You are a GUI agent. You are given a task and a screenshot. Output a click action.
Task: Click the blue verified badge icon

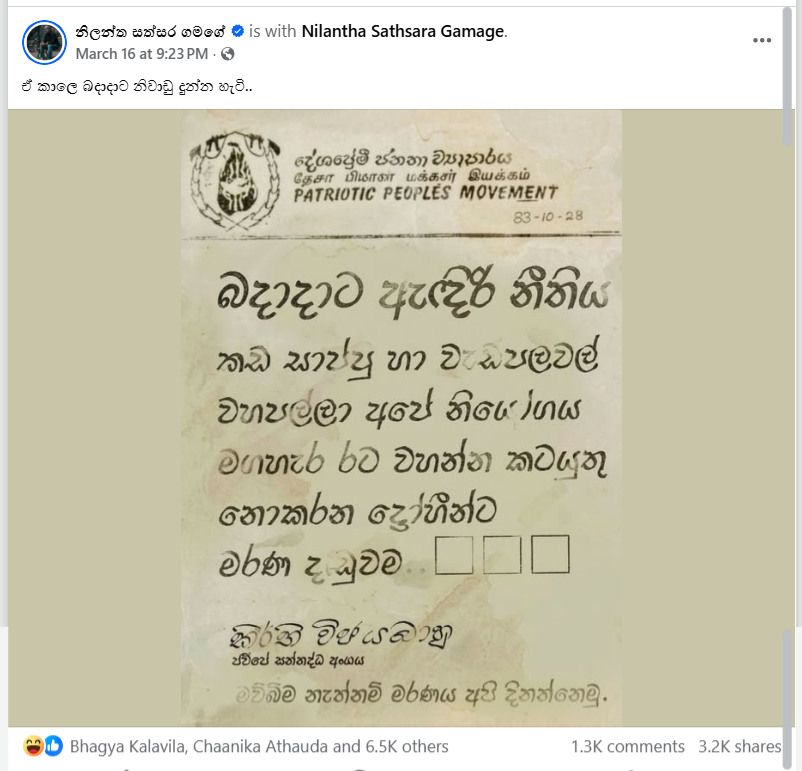point(237,31)
